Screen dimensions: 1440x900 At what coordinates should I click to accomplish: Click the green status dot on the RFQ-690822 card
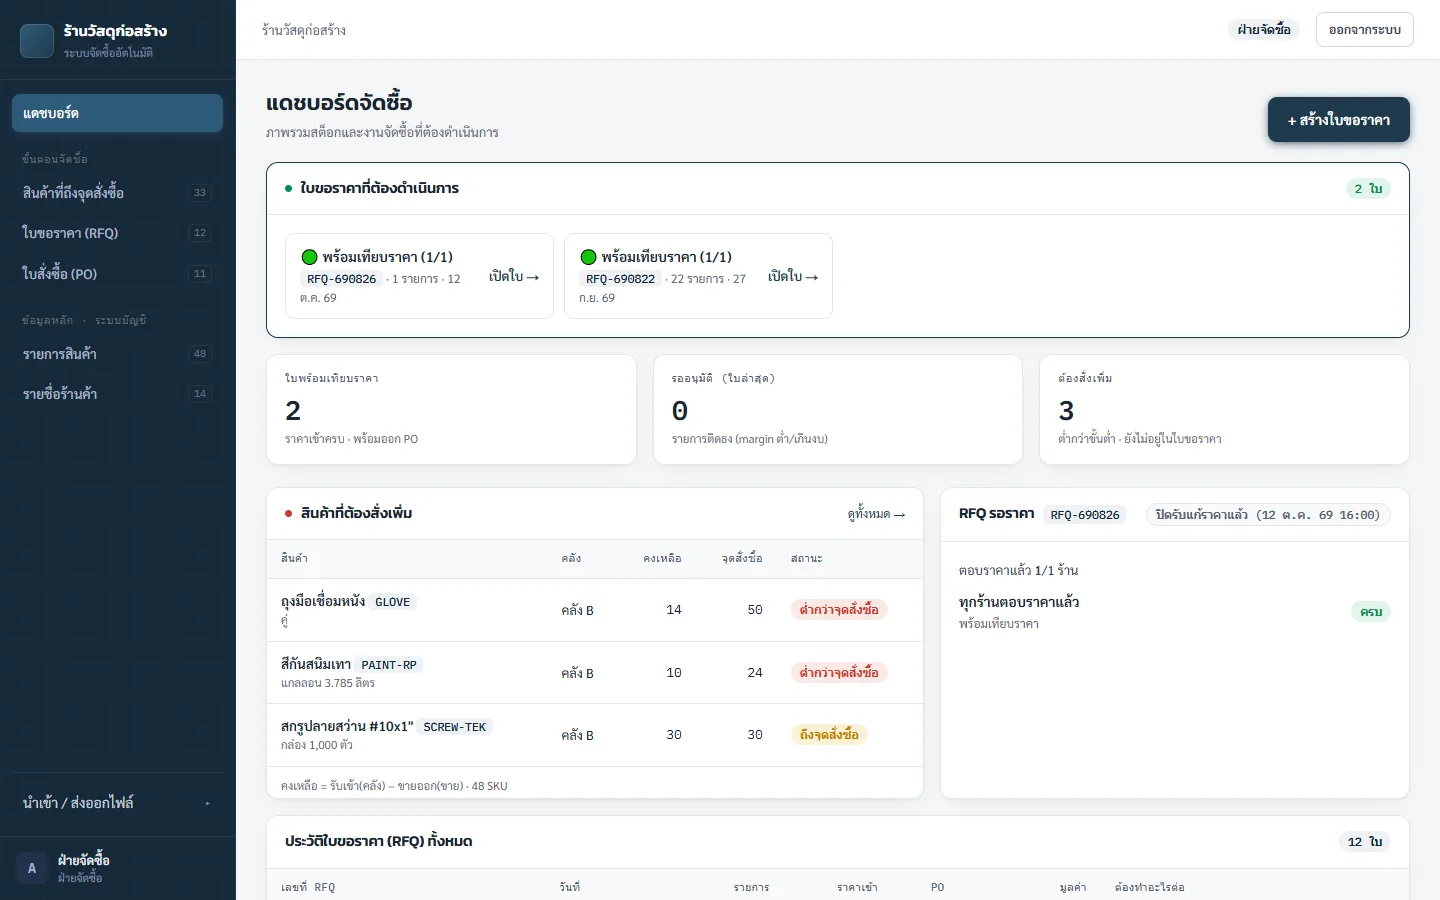(x=589, y=257)
